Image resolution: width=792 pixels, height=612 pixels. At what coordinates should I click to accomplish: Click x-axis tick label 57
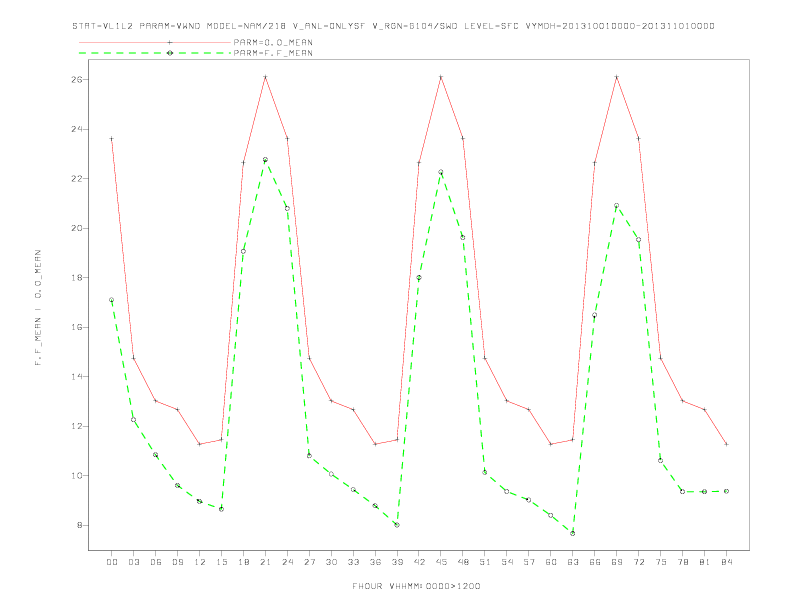pyautogui.click(x=528, y=562)
